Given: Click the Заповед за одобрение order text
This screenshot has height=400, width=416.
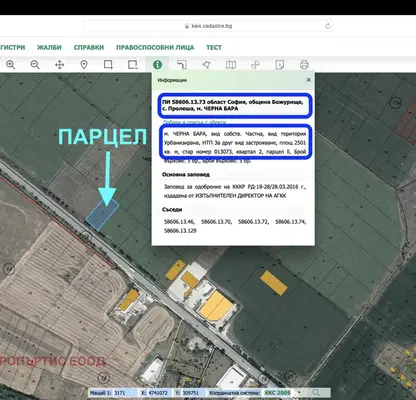Looking at the screenshot, I should click(x=235, y=191).
